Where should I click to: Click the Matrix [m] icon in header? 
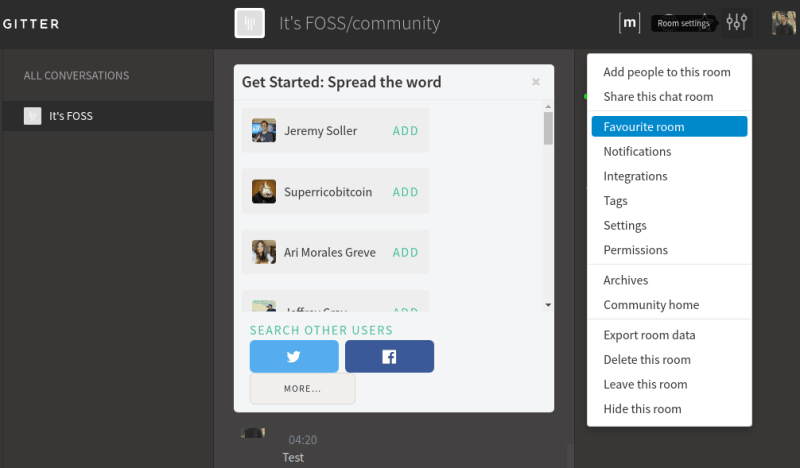630,22
